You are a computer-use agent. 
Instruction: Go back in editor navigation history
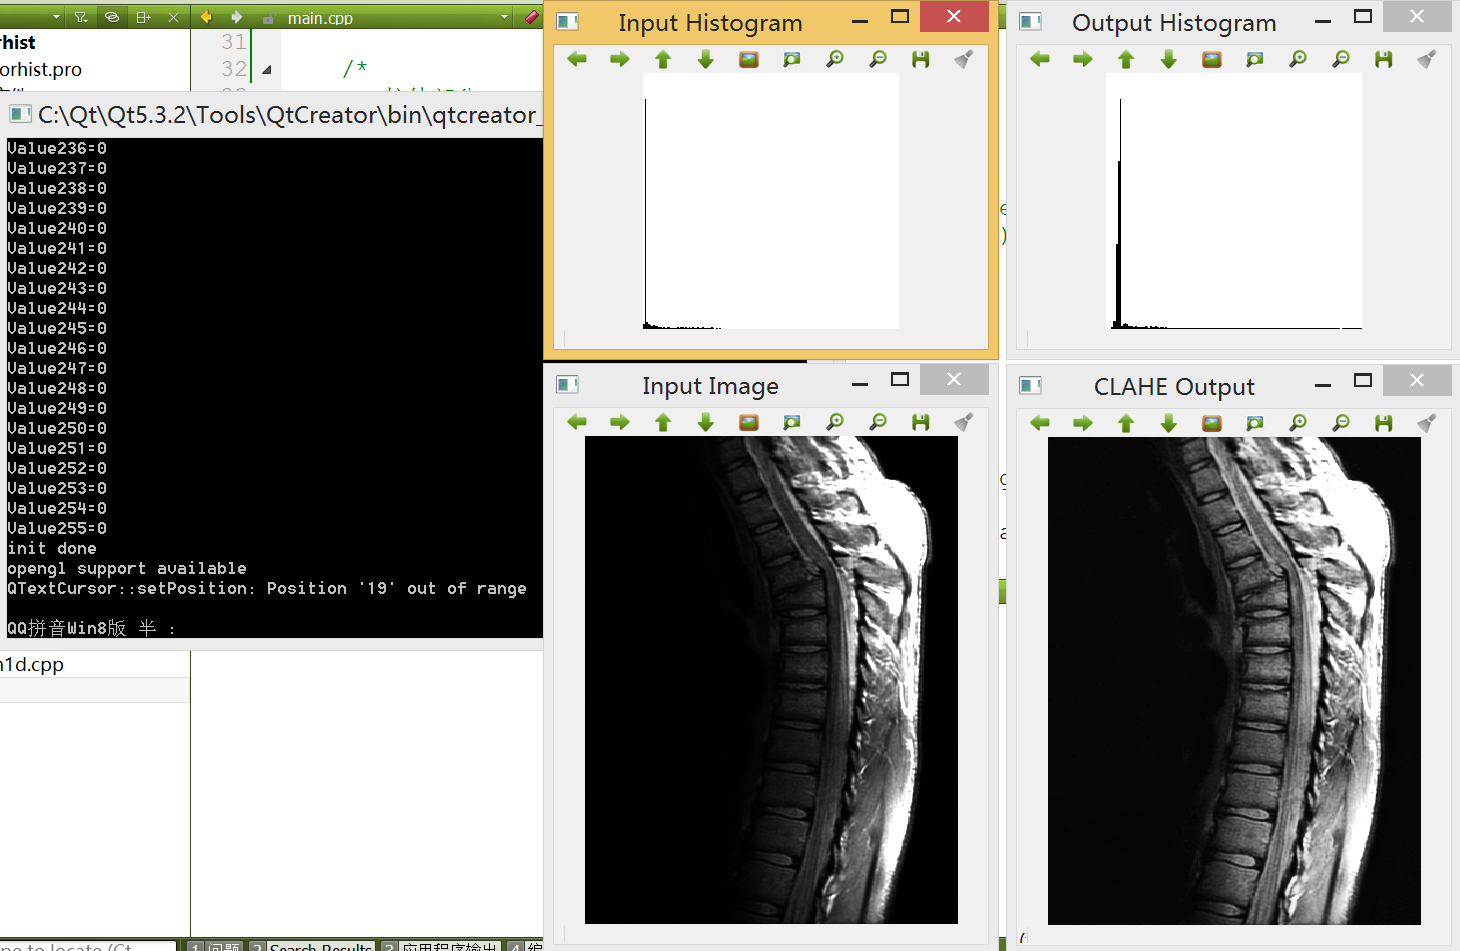[206, 17]
